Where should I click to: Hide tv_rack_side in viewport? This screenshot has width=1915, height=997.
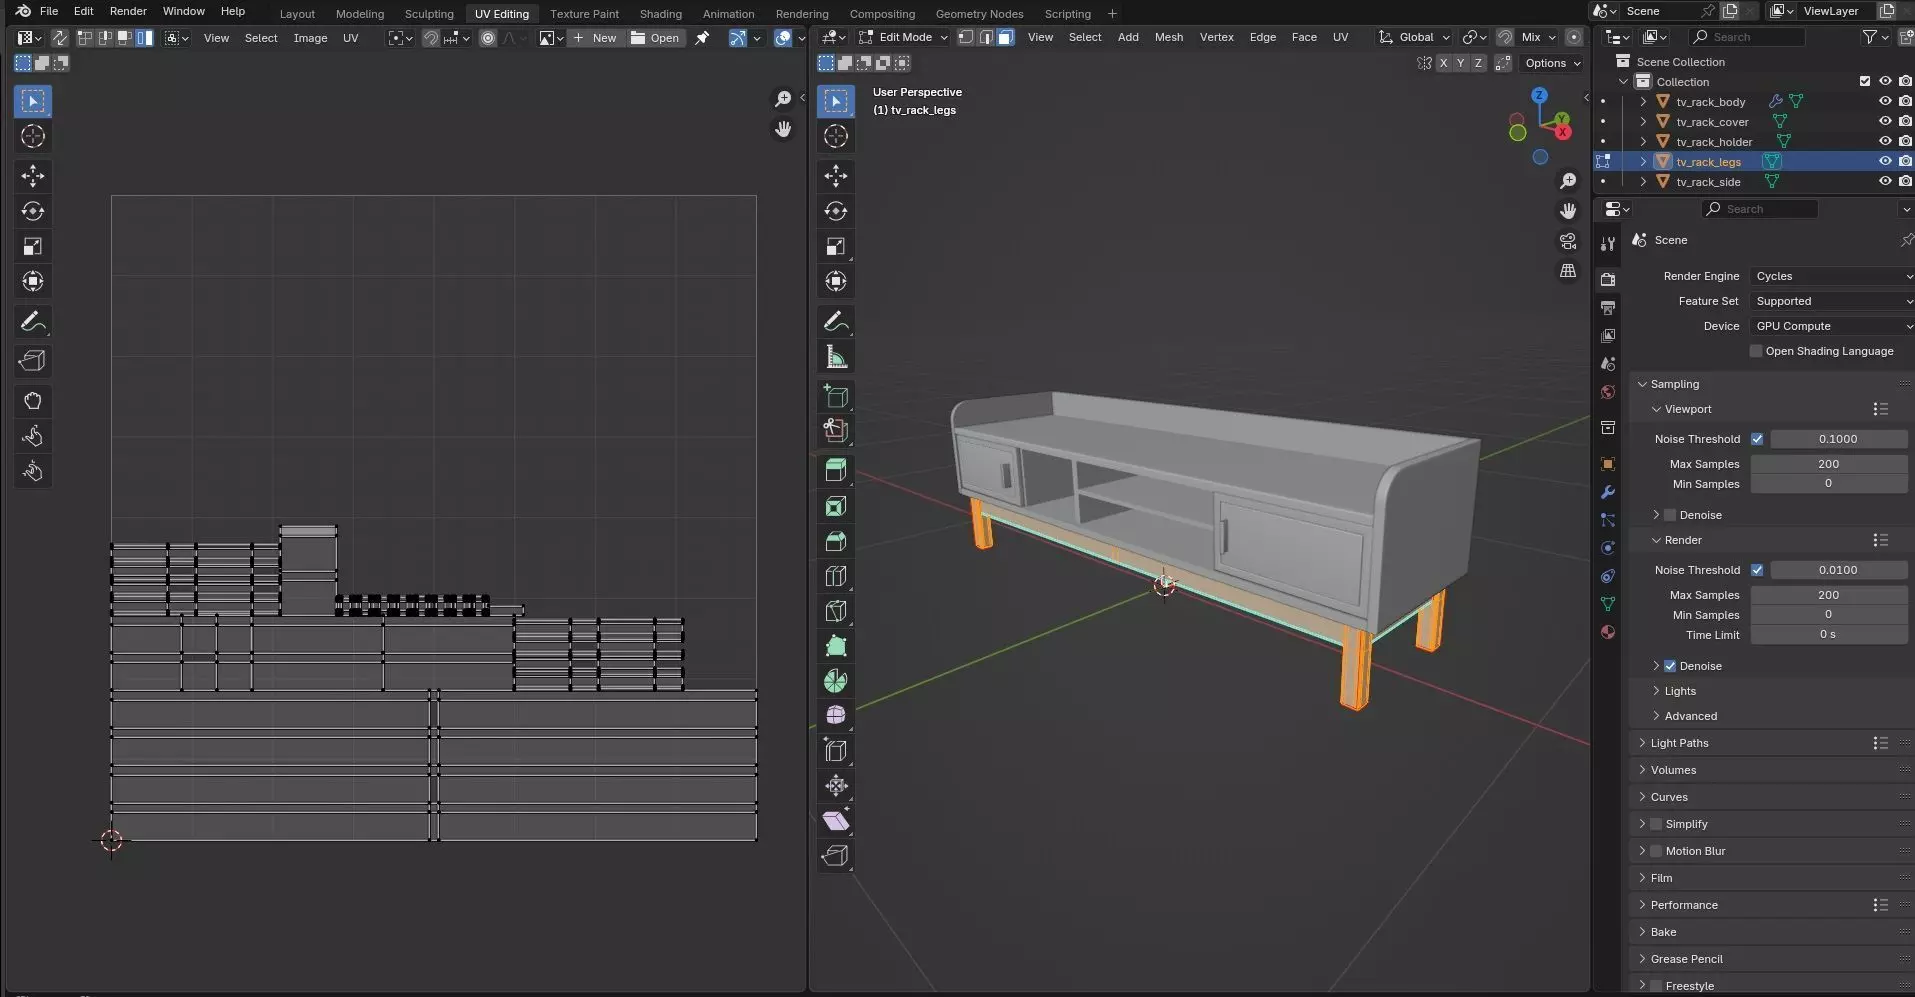[x=1885, y=181]
